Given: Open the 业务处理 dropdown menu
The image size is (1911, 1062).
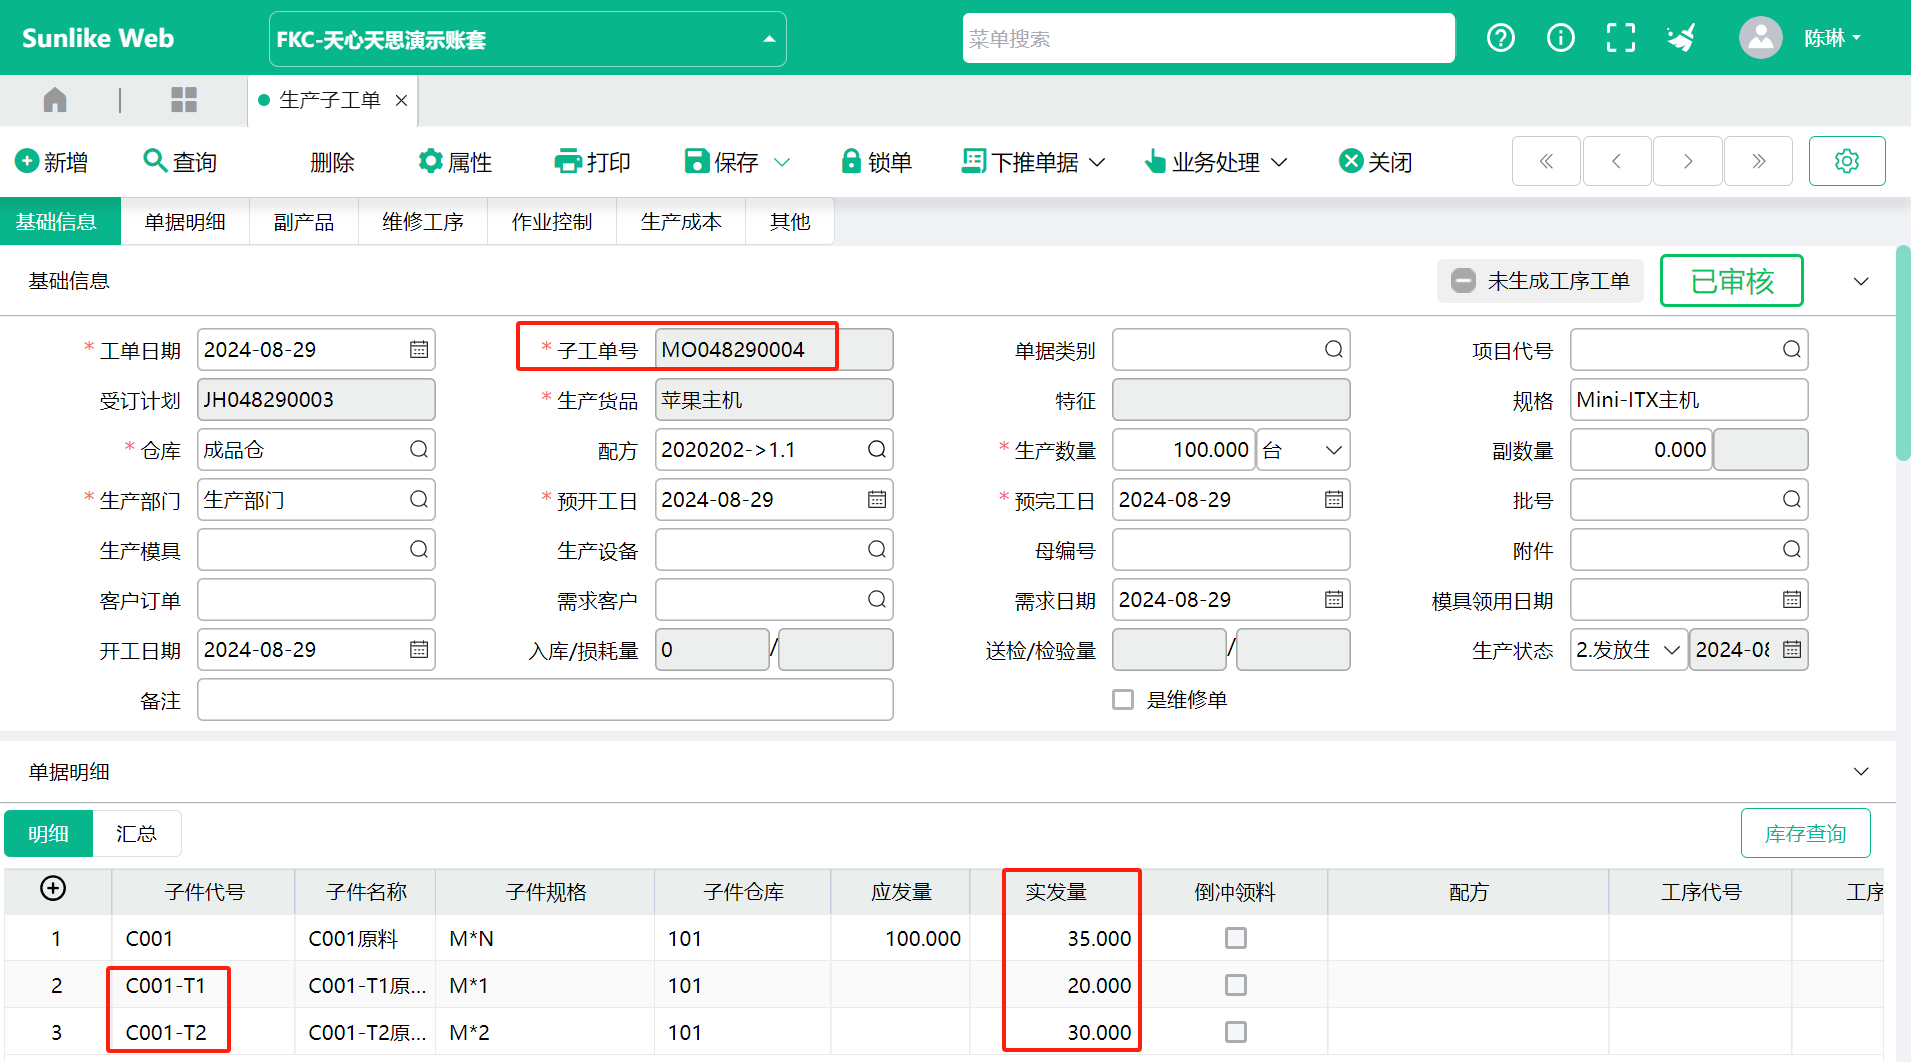Looking at the screenshot, I should click(x=1216, y=162).
